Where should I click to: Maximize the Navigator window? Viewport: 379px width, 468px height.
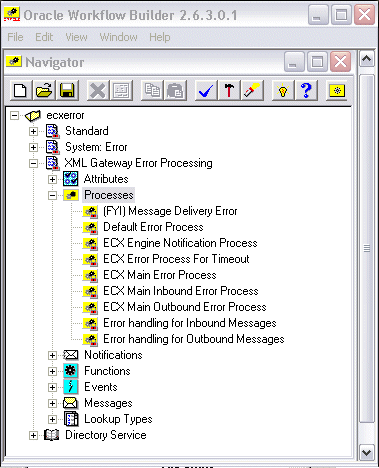[317, 62]
